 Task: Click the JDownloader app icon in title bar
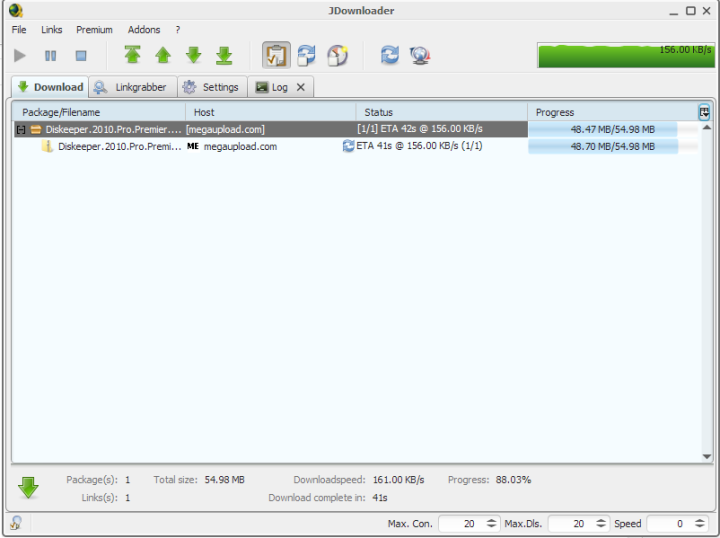coord(16,10)
